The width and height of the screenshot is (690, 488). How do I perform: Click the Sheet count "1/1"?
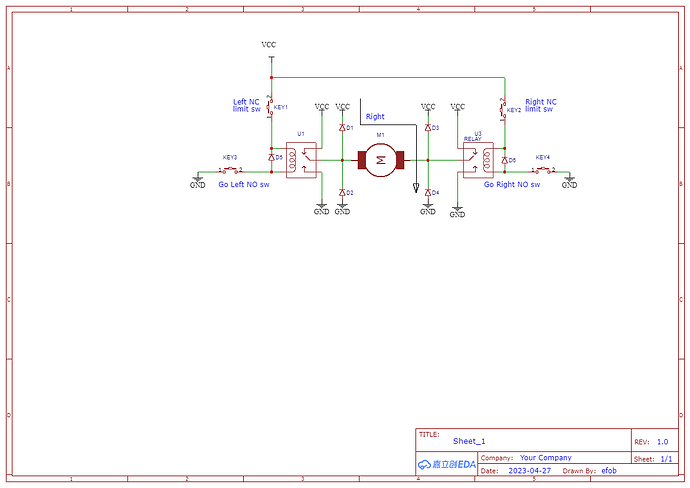tap(666, 459)
